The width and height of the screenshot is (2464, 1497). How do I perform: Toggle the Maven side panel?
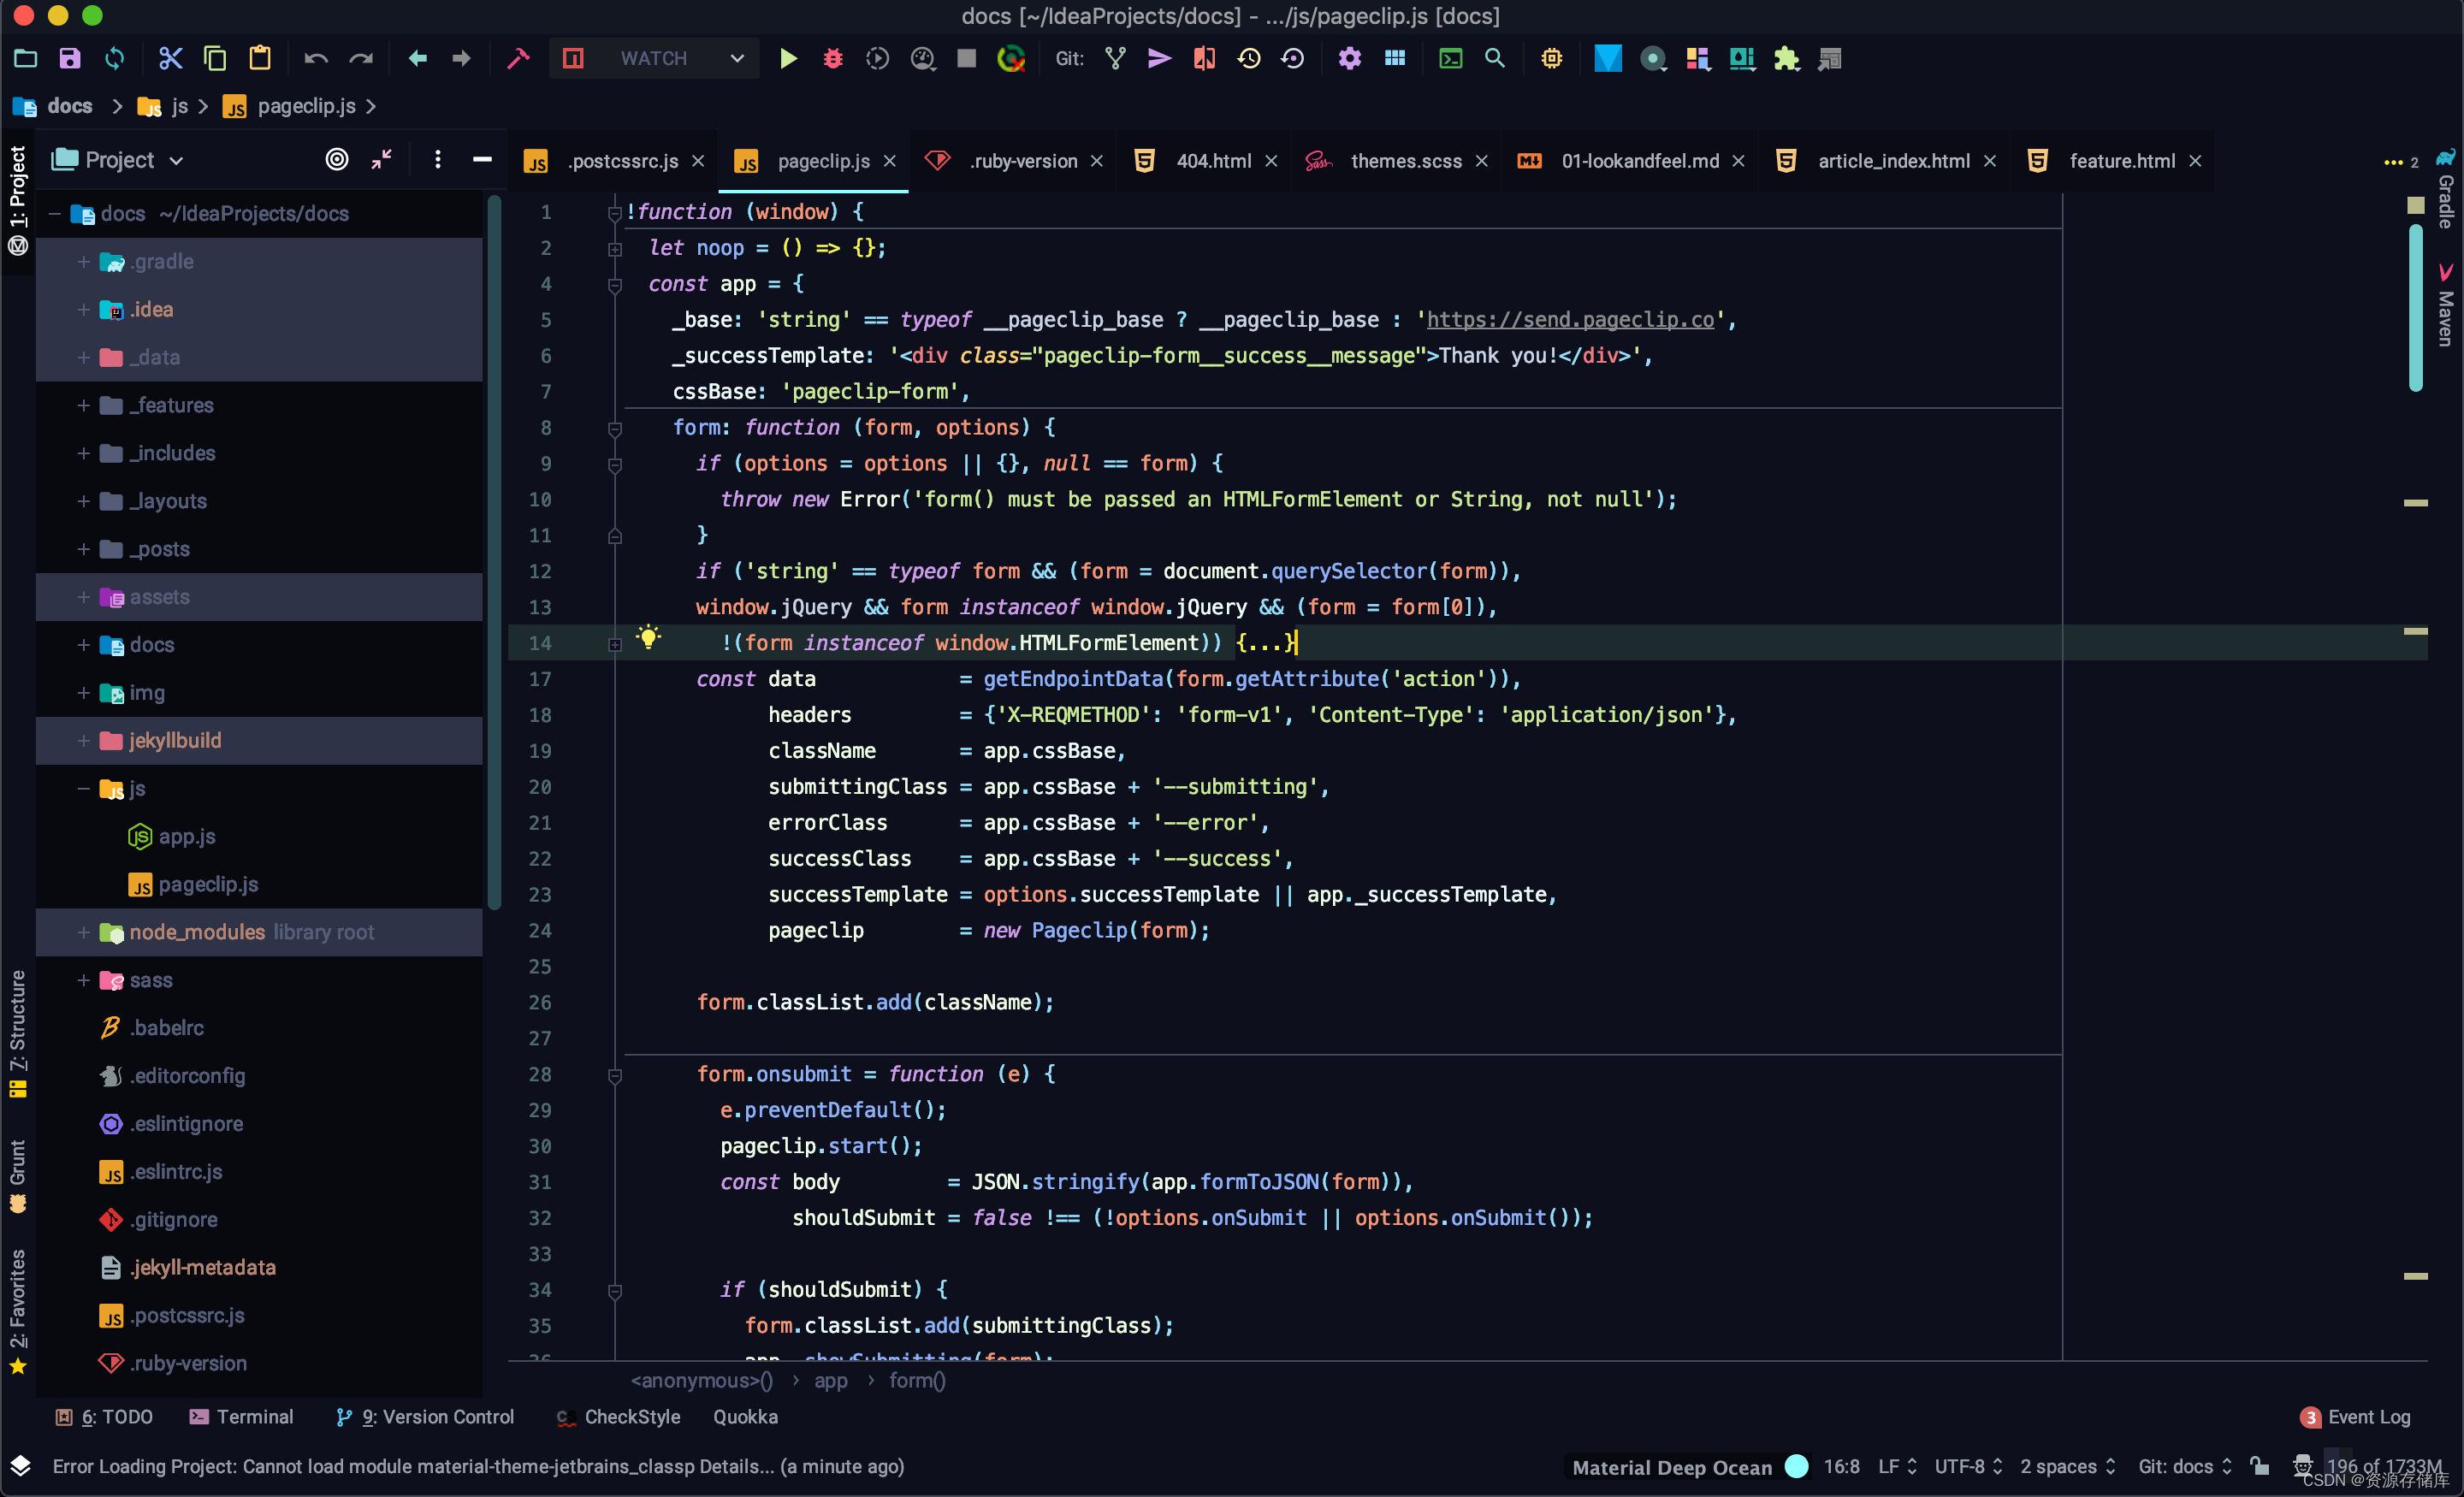[x=2446, y=306]
